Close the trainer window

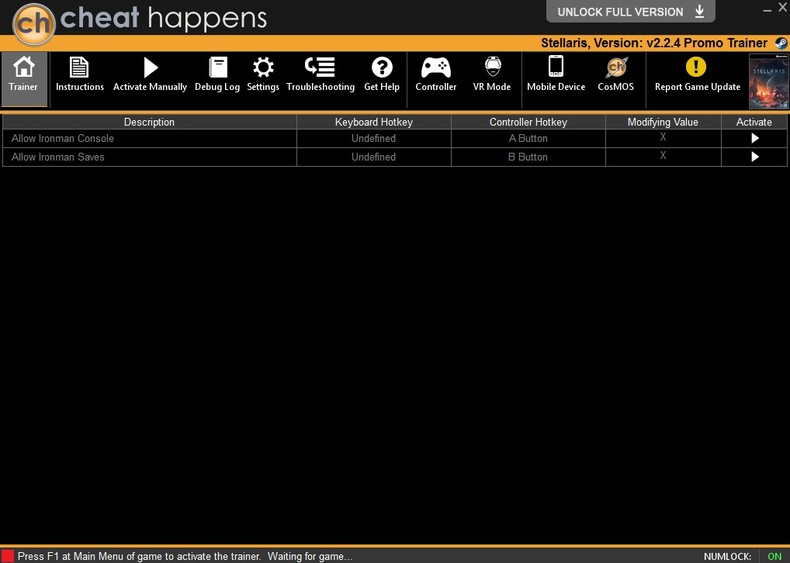coord(782,7)
